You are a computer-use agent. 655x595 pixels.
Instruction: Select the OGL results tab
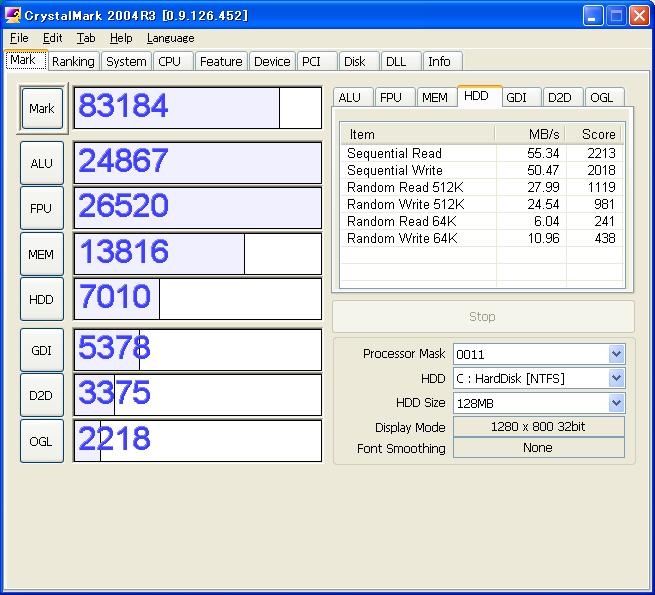[x=601, y=97]
